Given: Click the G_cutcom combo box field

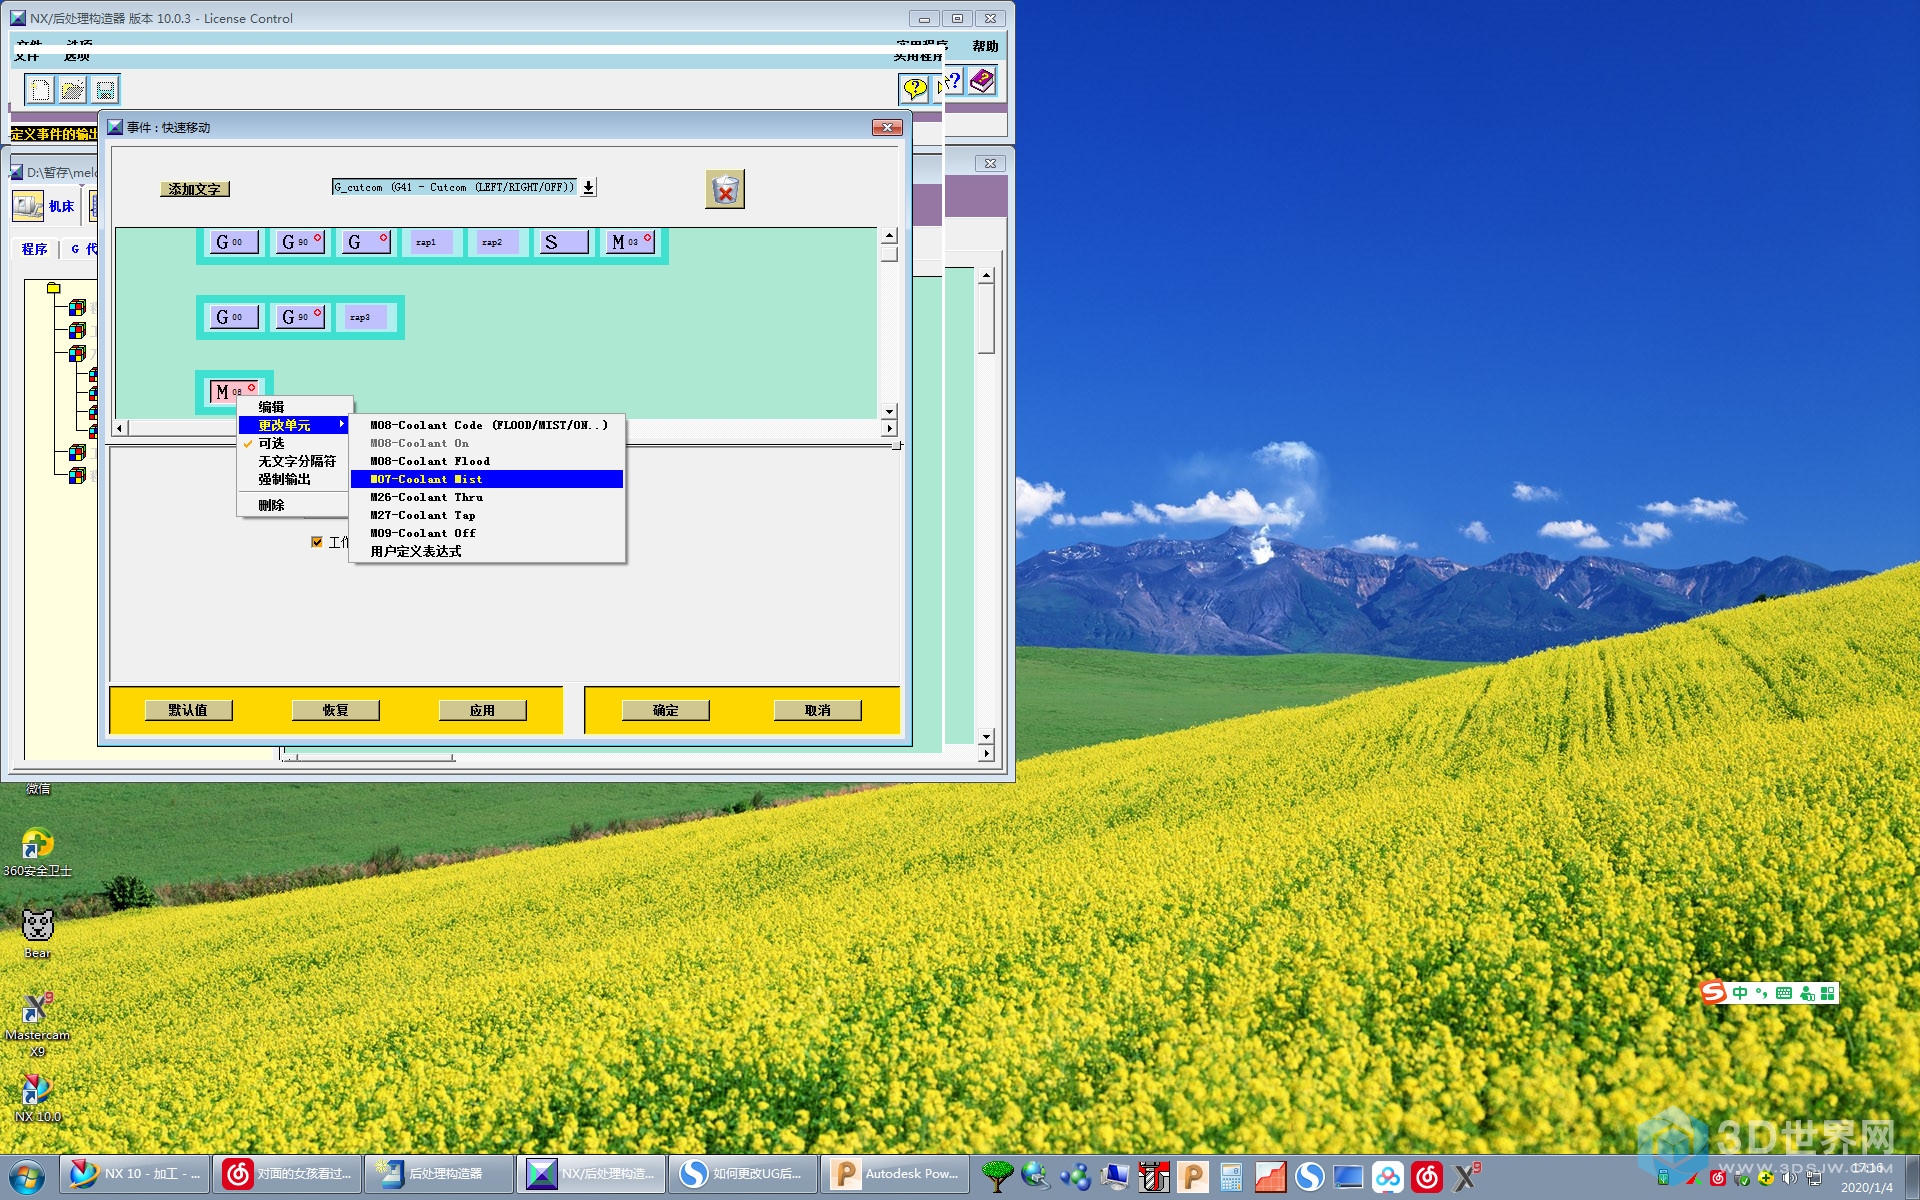Looking at the screenshot, I should click(455, 187).
